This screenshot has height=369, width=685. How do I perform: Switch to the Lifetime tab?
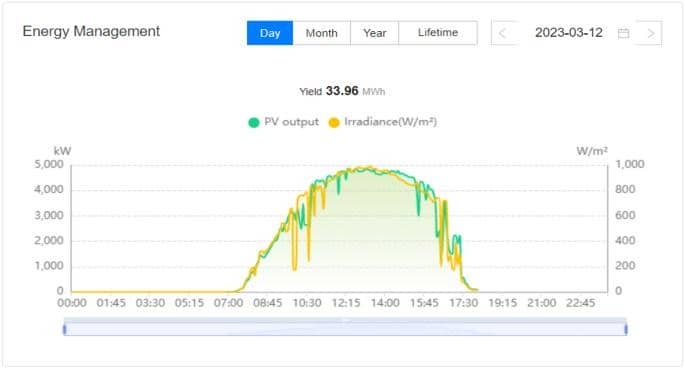[438, 33]
